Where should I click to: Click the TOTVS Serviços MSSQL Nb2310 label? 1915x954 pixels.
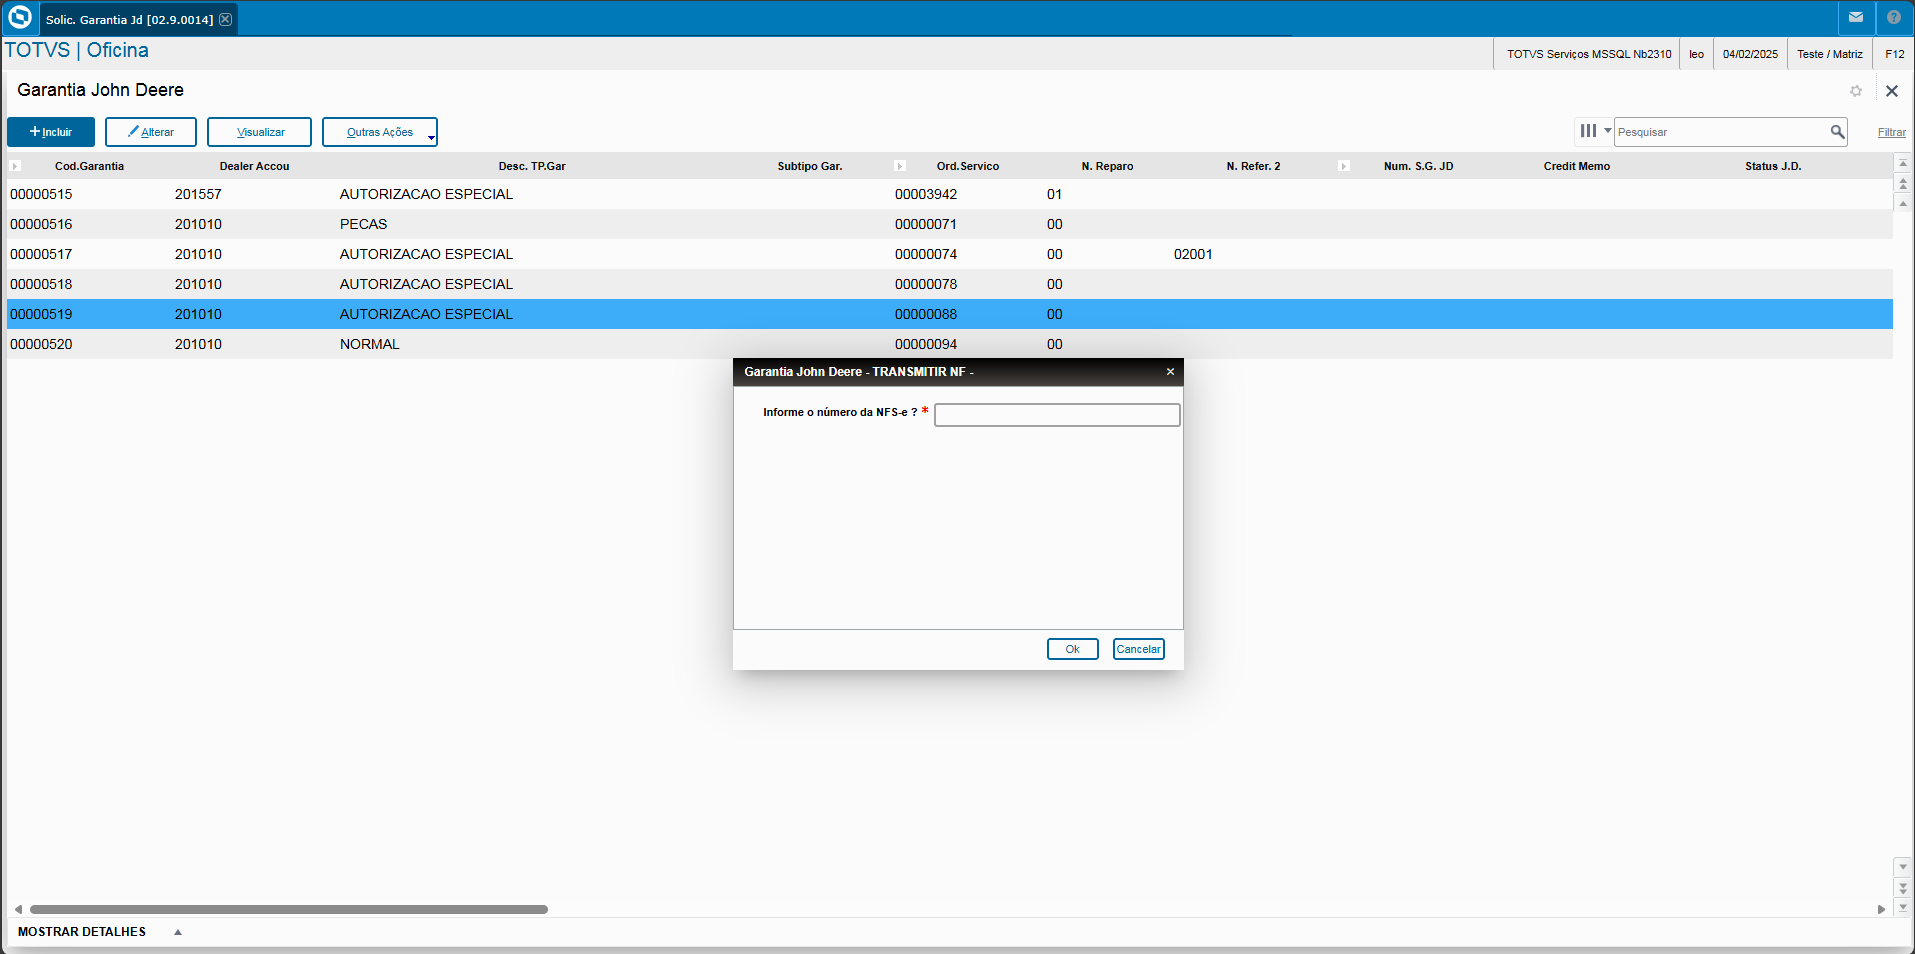(1589, 54)
